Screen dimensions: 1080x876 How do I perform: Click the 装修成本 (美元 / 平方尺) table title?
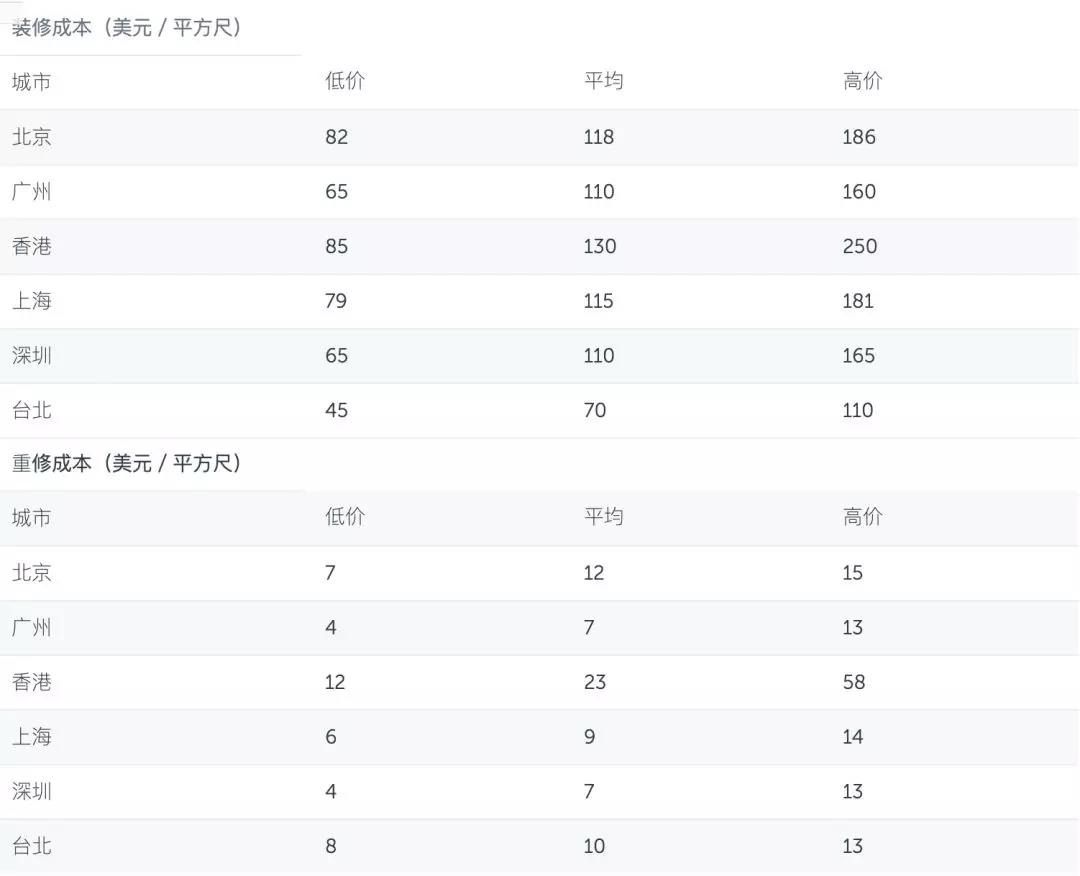[126, 28]
